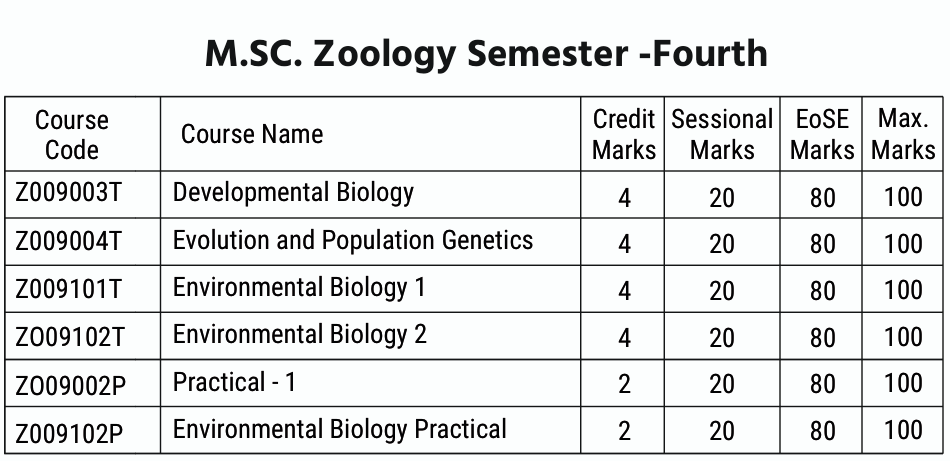Click course code Z009102P
This screenshot has width=950, height=461.
click(x=69, y=433)
